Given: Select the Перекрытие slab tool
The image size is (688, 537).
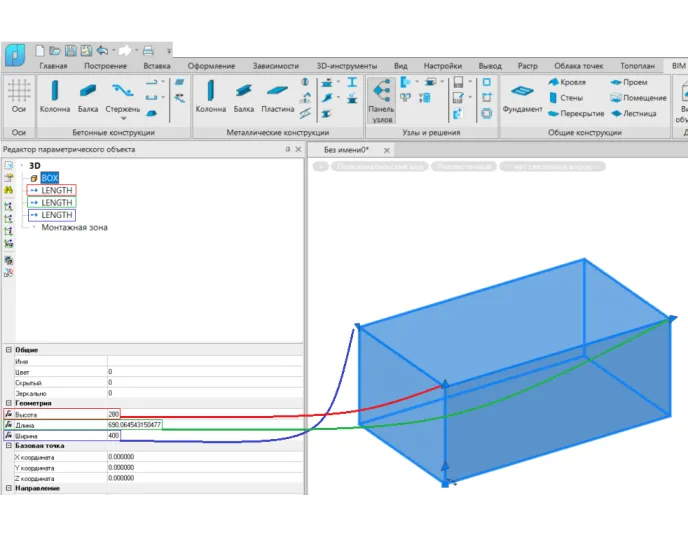Looking at the screenshot, I should point(576,114).
